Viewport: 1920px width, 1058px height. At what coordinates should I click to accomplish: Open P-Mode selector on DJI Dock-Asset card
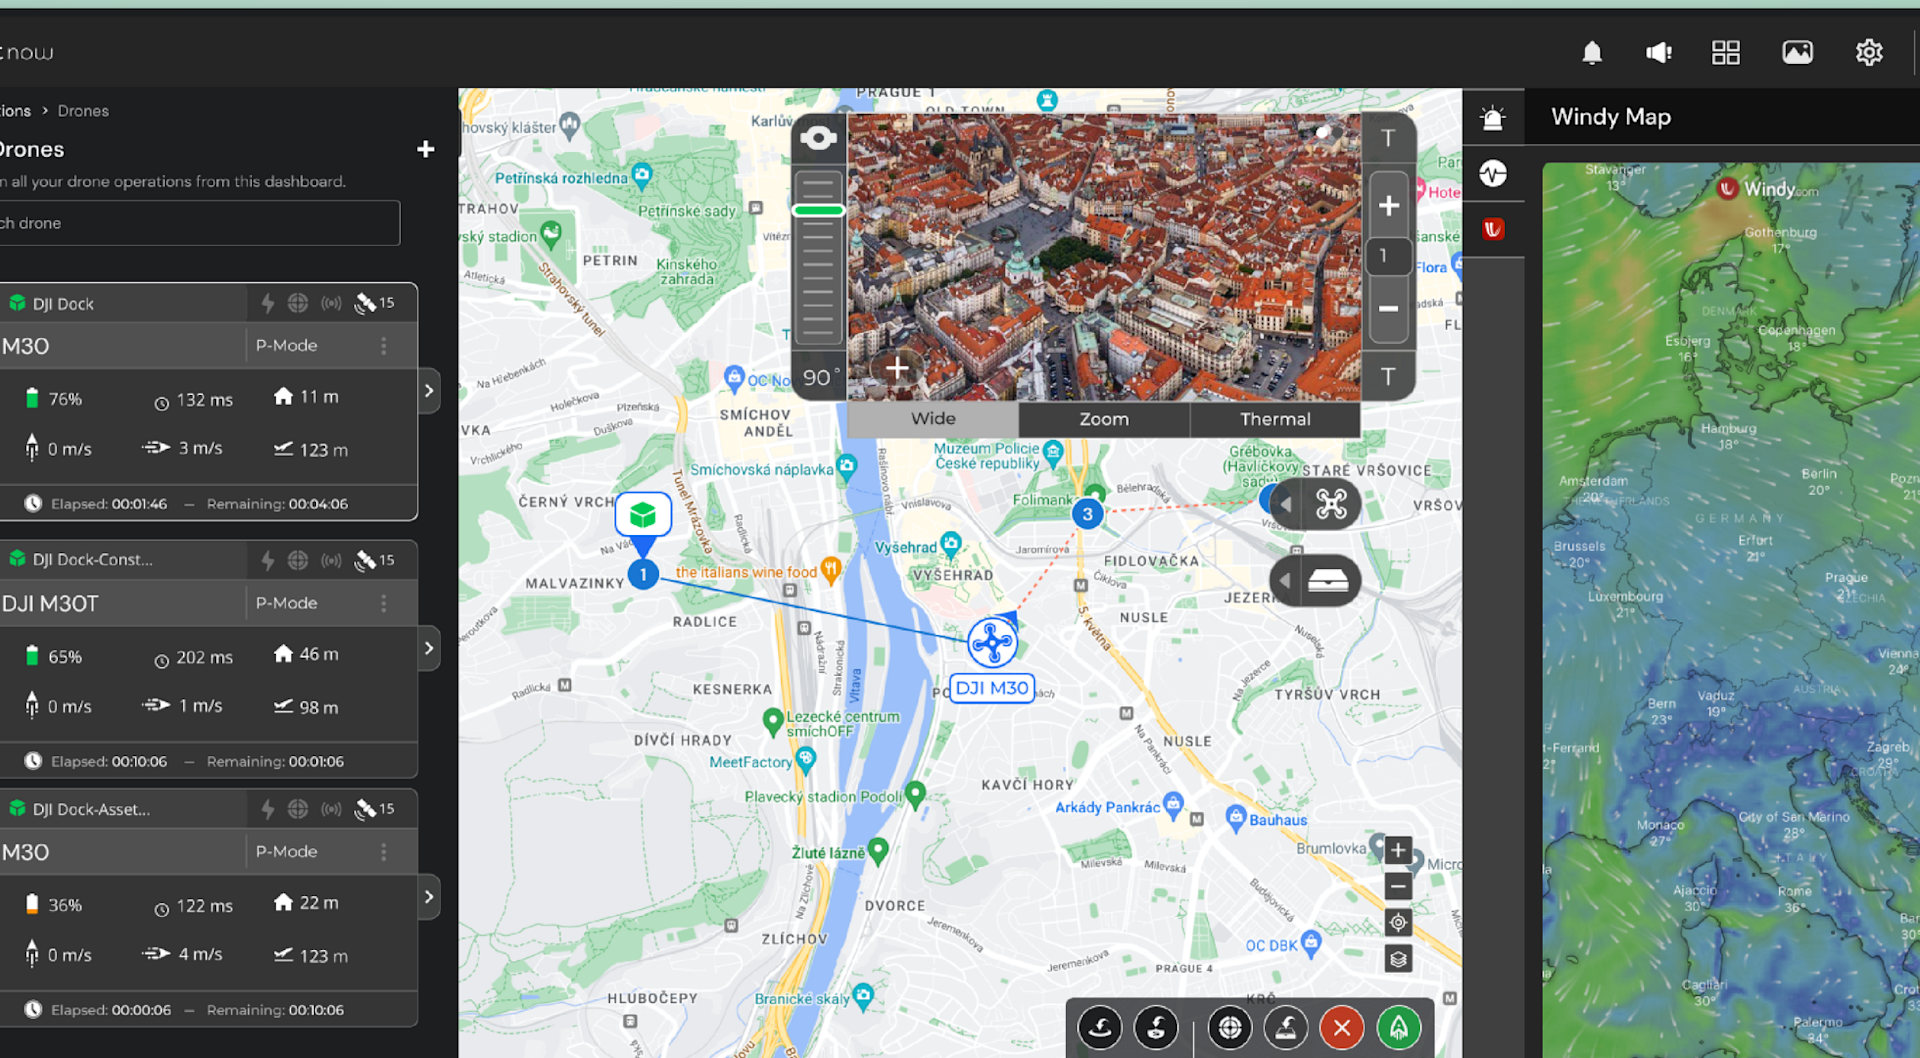point(287,852)
